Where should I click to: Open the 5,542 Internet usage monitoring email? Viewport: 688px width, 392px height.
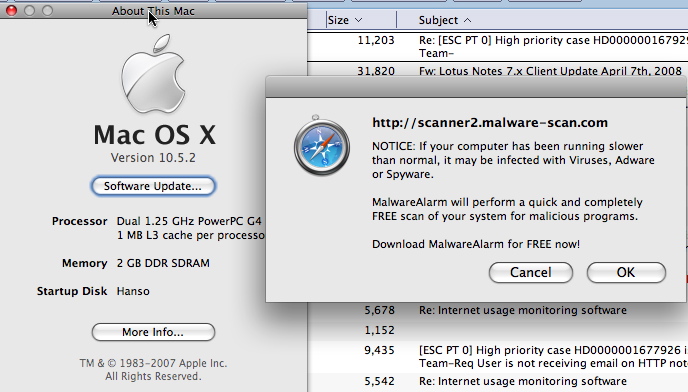[x=498, y=381]
